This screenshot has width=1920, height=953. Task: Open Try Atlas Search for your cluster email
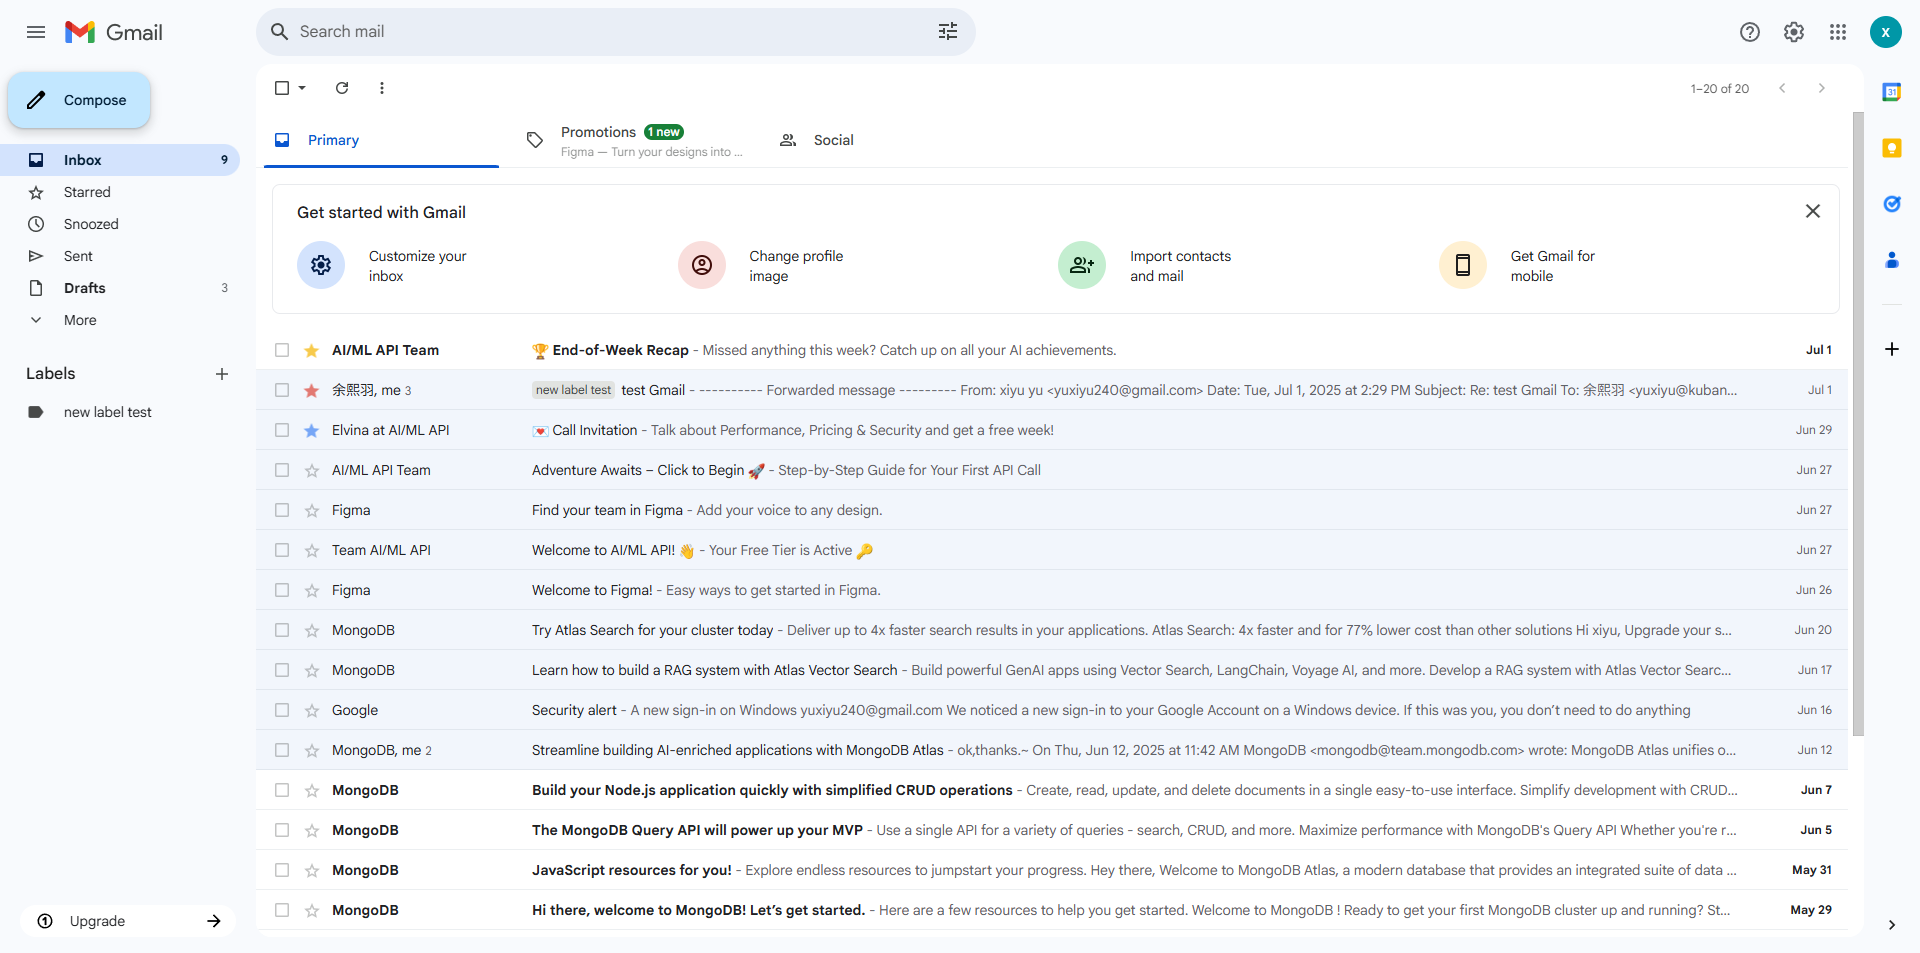coord(1052,630)
